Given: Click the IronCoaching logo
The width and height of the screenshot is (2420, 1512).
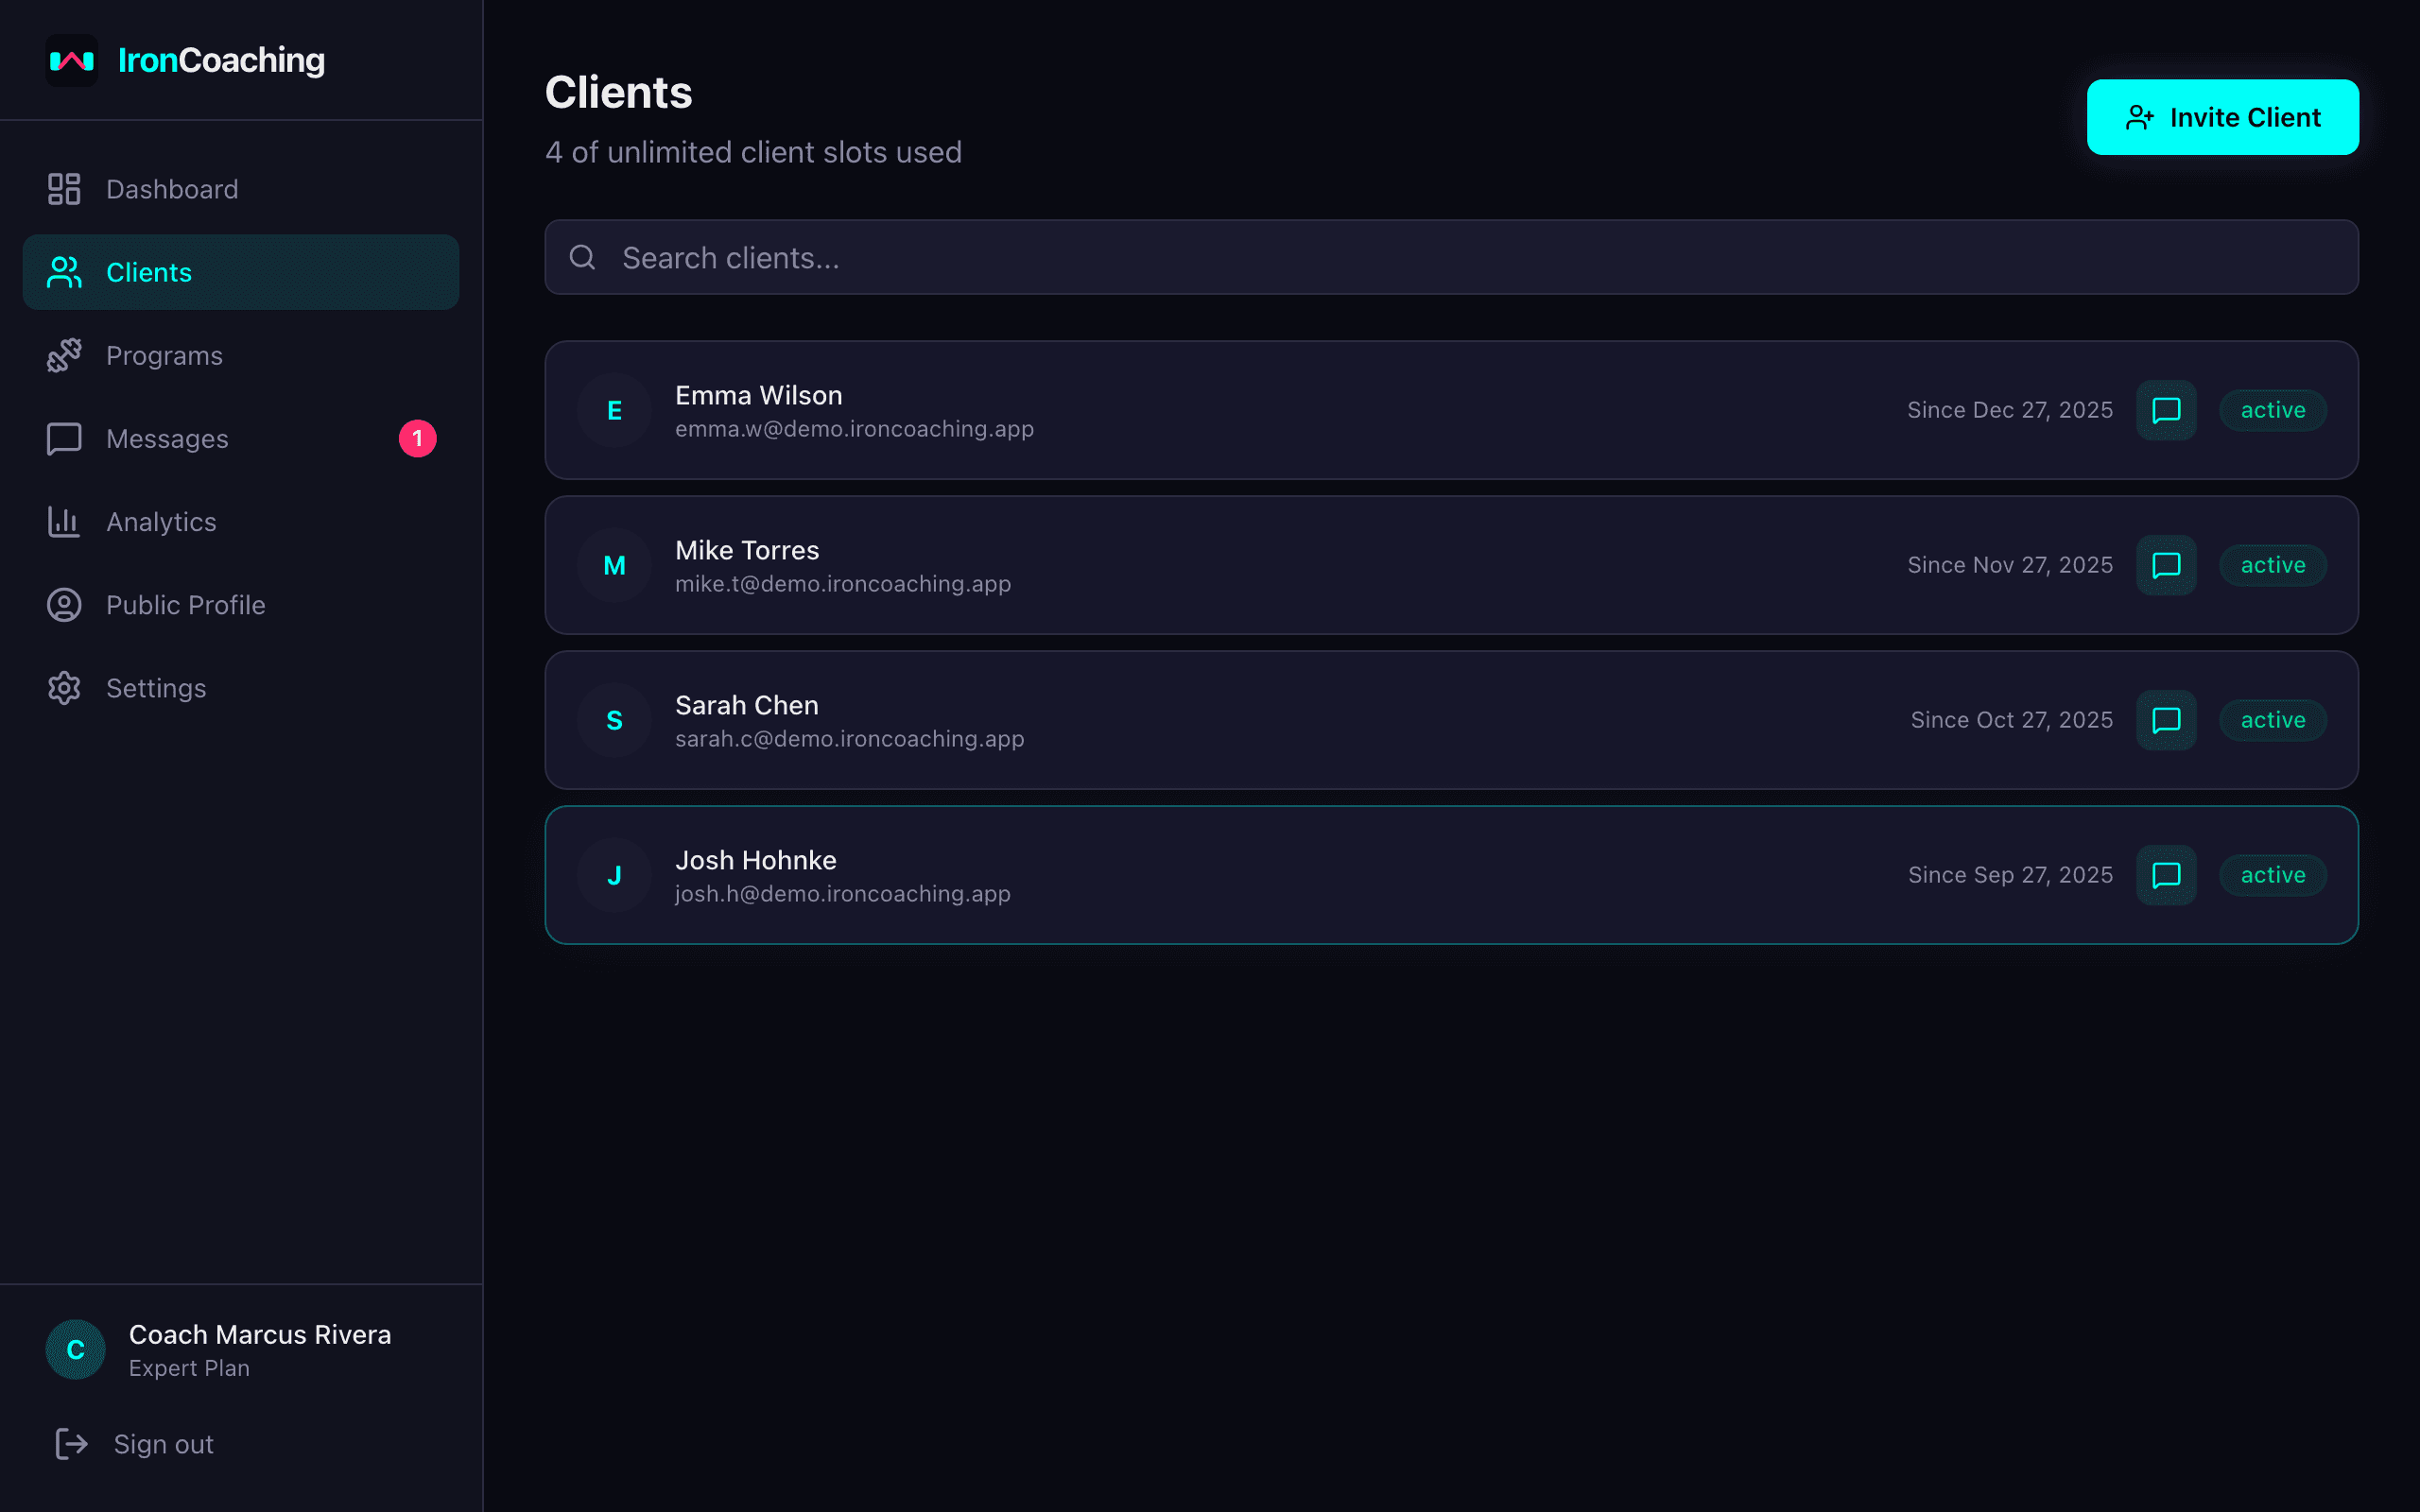Looking at the screenshot, I should [186, 60].
